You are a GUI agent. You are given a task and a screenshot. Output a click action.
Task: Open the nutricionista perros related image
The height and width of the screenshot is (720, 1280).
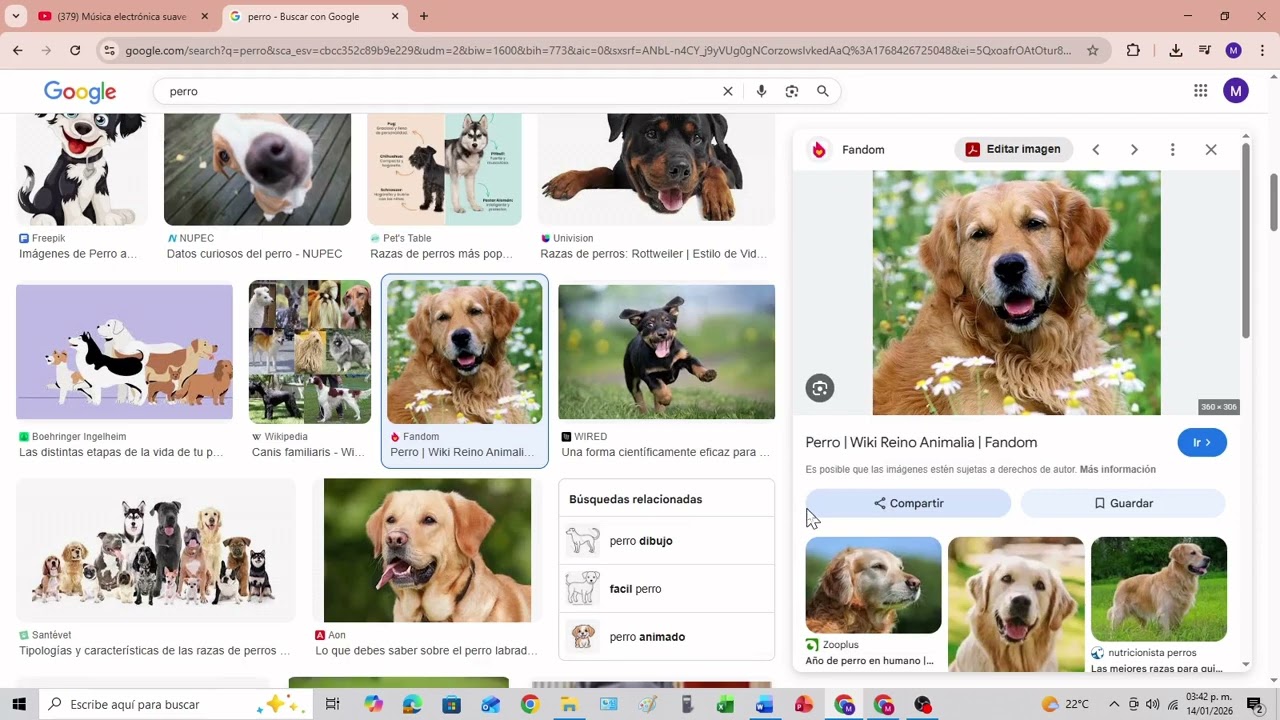pos(1158,589)
